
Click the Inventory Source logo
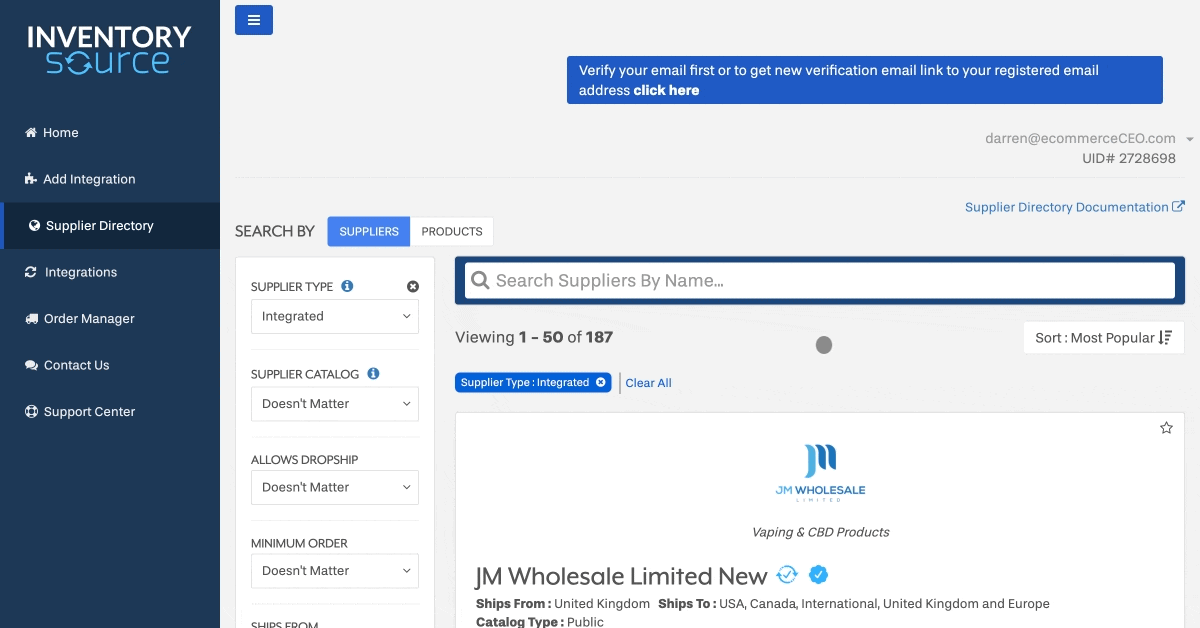[109, 49]
